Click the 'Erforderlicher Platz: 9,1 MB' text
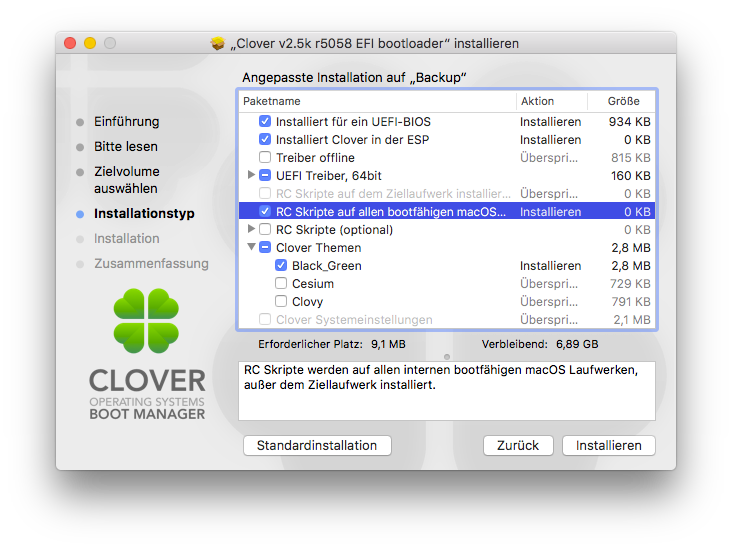 (x=332, y=344)
